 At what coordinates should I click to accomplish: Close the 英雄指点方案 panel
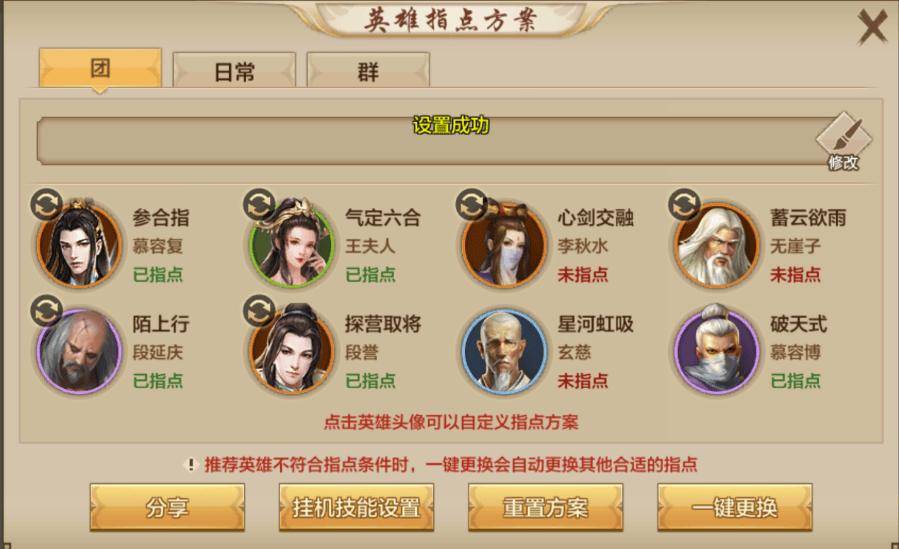pyautogui.click(x=872, y=26)
